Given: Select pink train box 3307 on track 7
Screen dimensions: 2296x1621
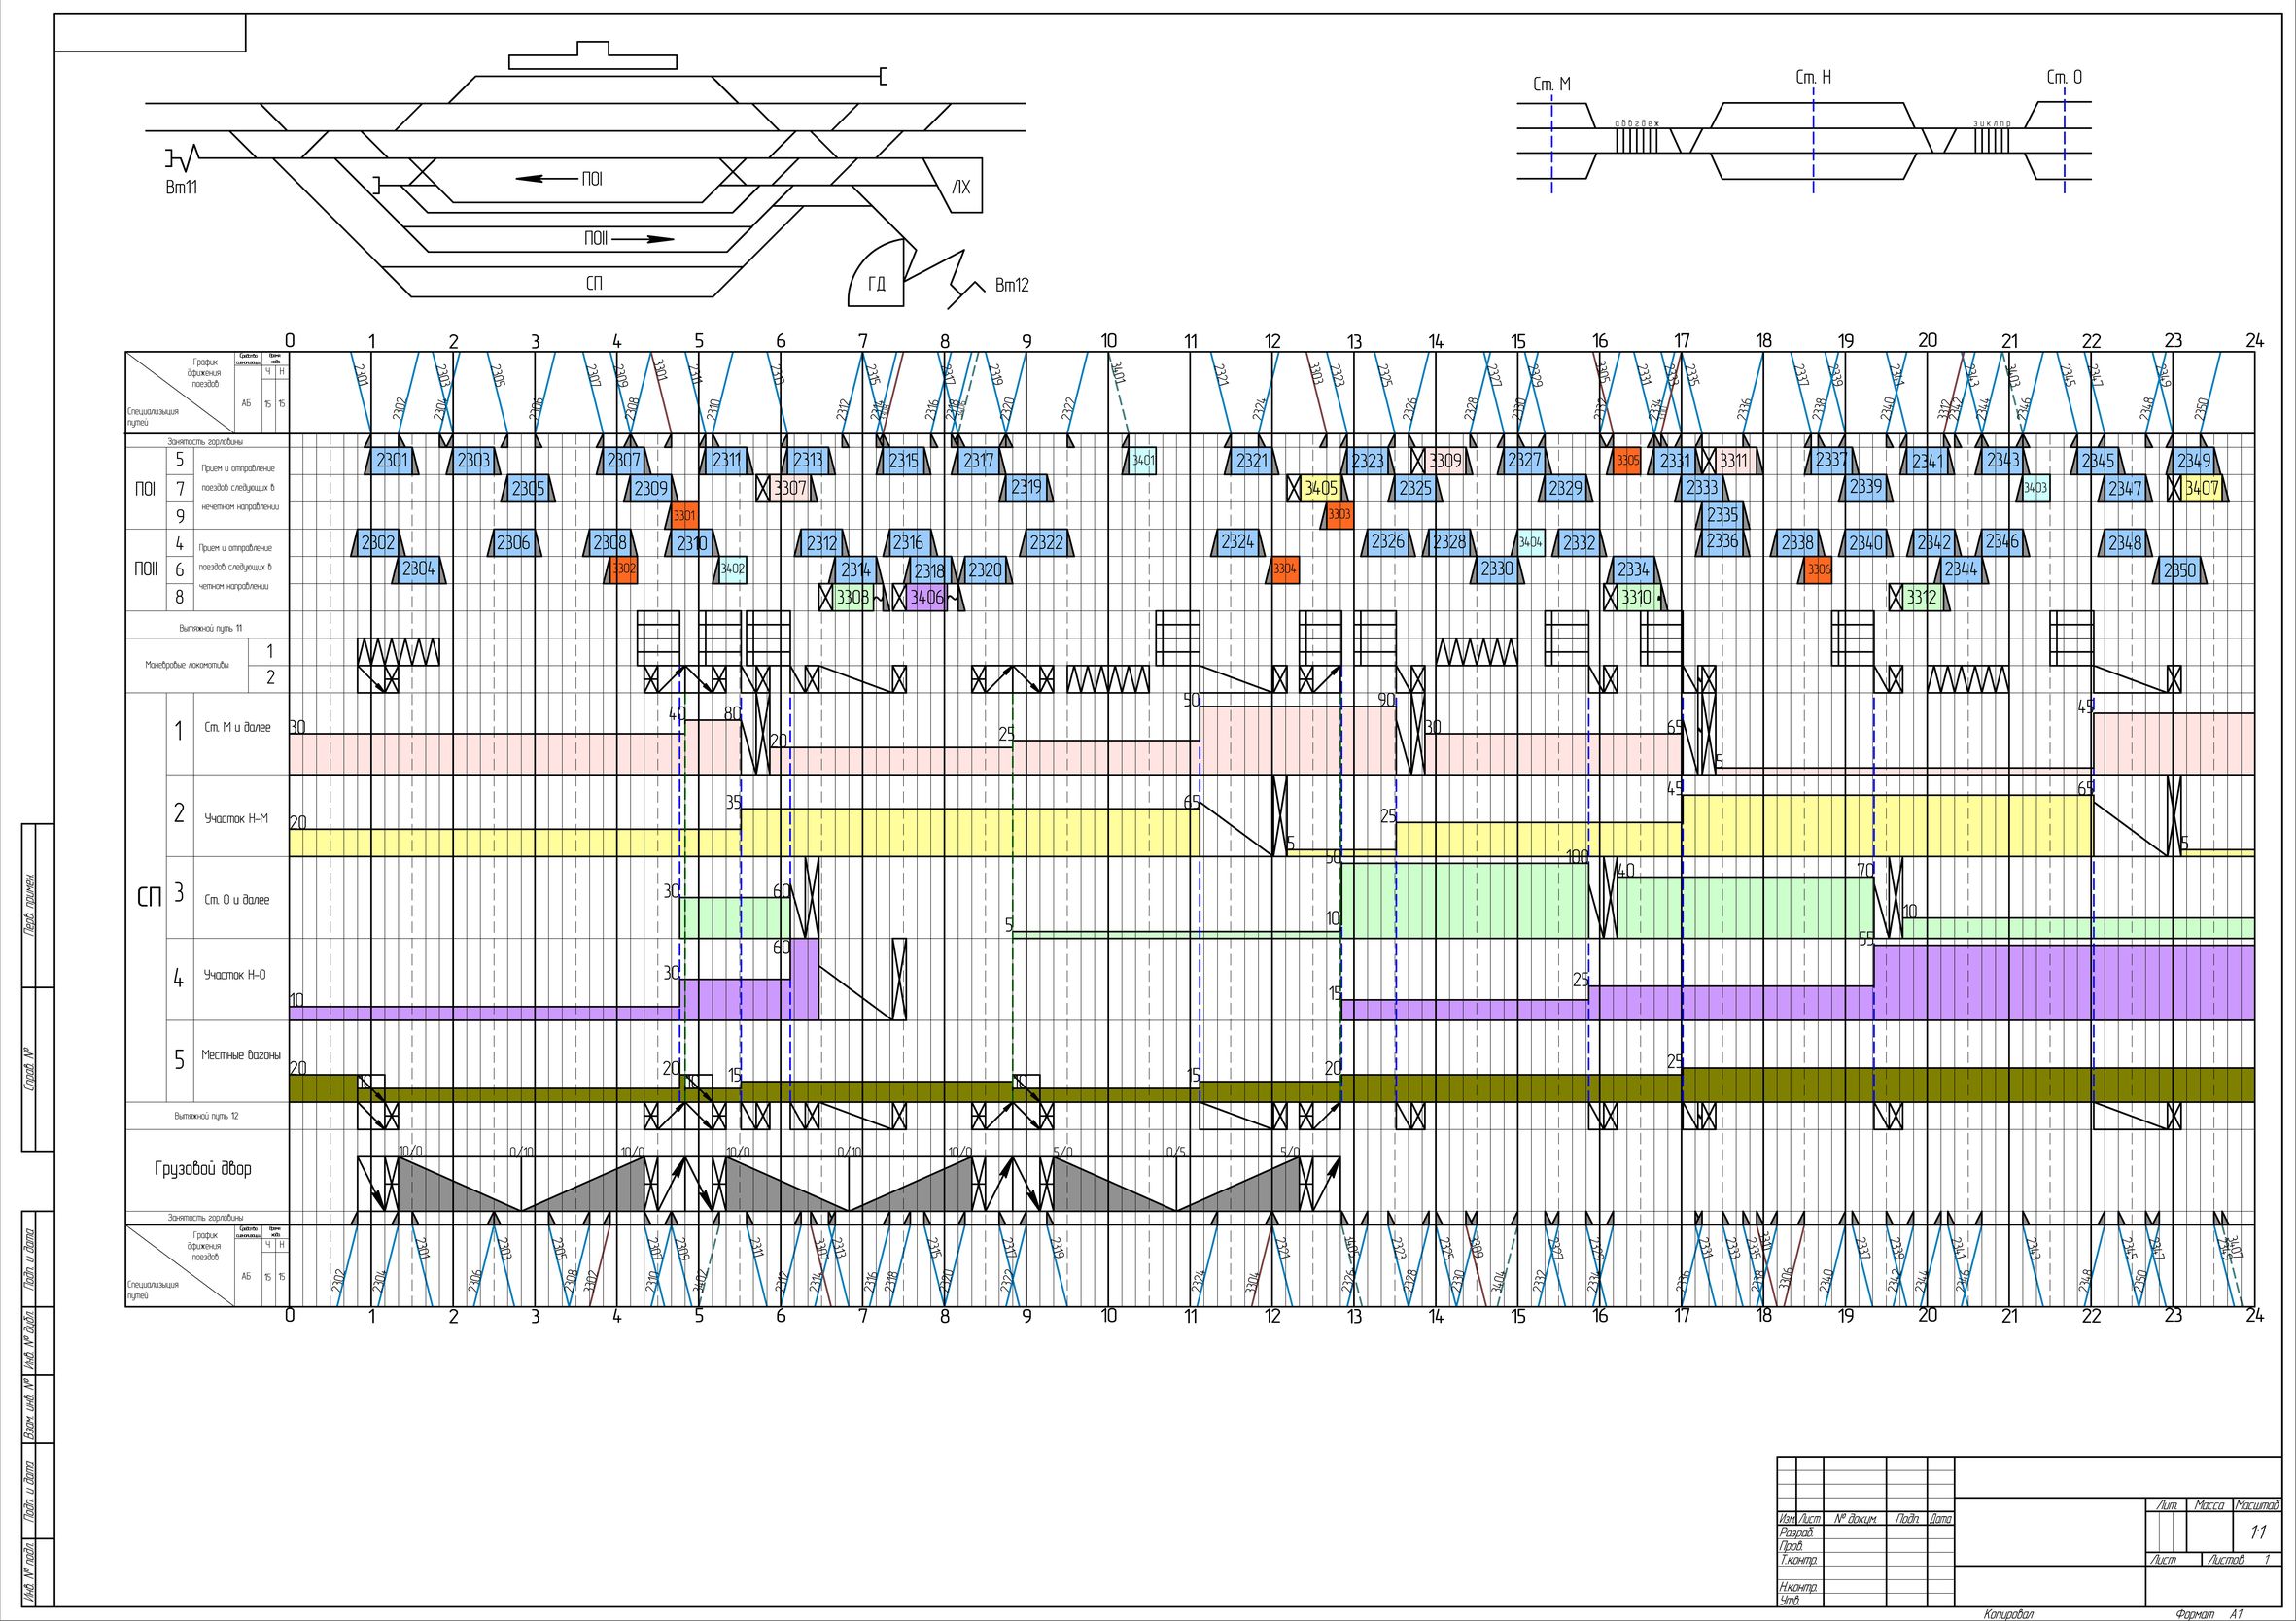Looking at the screenshot, I should 790,488.
